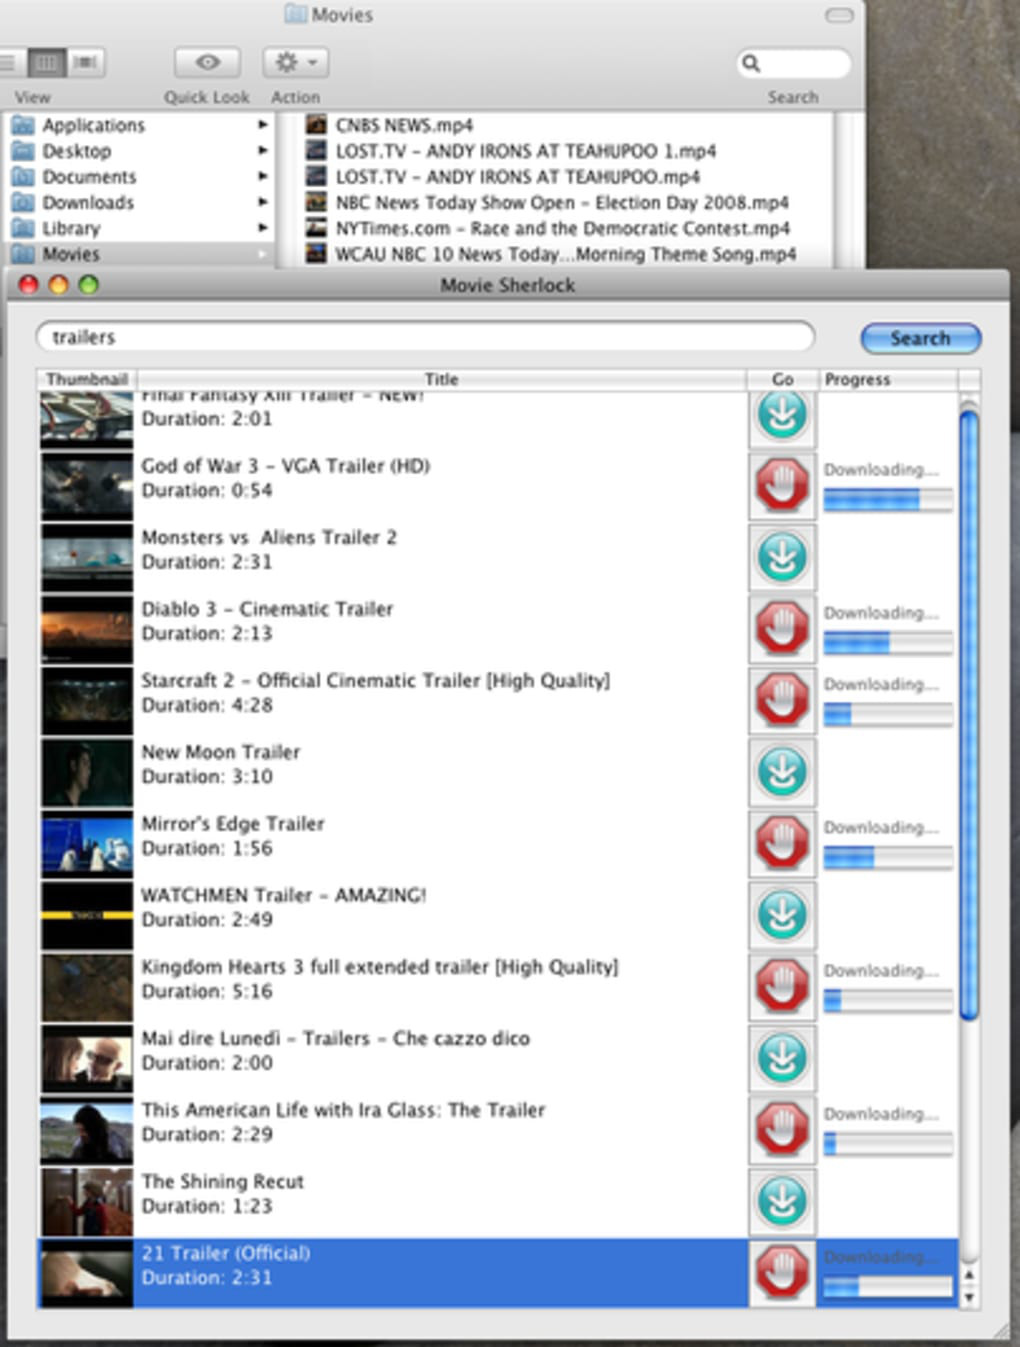
Task: Select the Documents folder in Finder
Action: coord(89,177)
